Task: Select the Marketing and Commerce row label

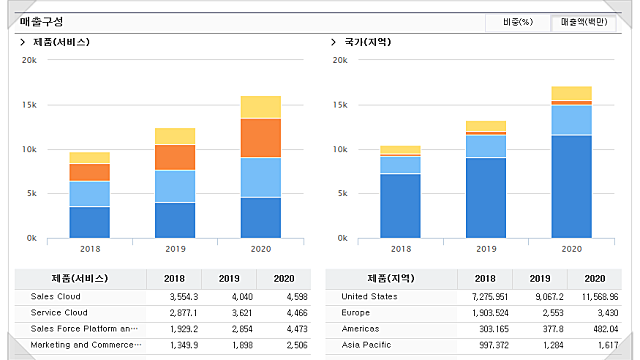Action: click(x=86, y=345)
